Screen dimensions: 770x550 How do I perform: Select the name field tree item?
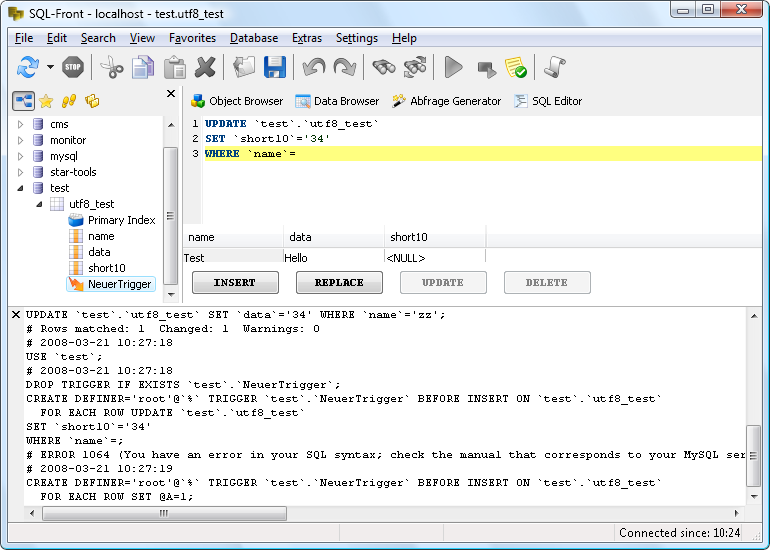(101, 236)
